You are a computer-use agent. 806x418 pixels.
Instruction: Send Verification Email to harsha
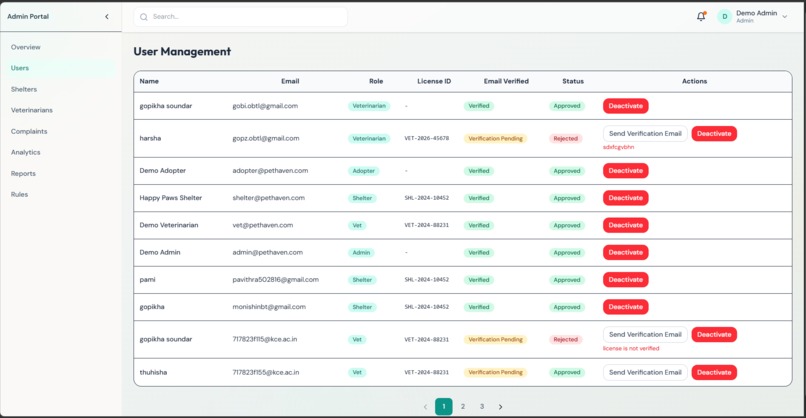(645, 134)
